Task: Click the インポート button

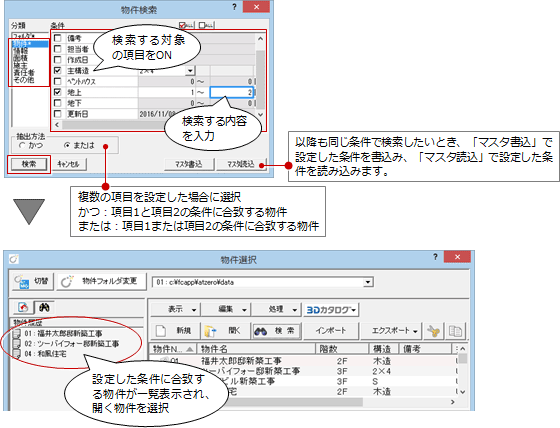Action: coord(330,331)
